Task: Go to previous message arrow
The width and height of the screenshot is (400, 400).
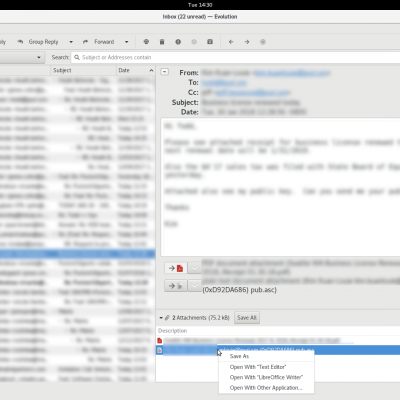Action: pos(231,42)
